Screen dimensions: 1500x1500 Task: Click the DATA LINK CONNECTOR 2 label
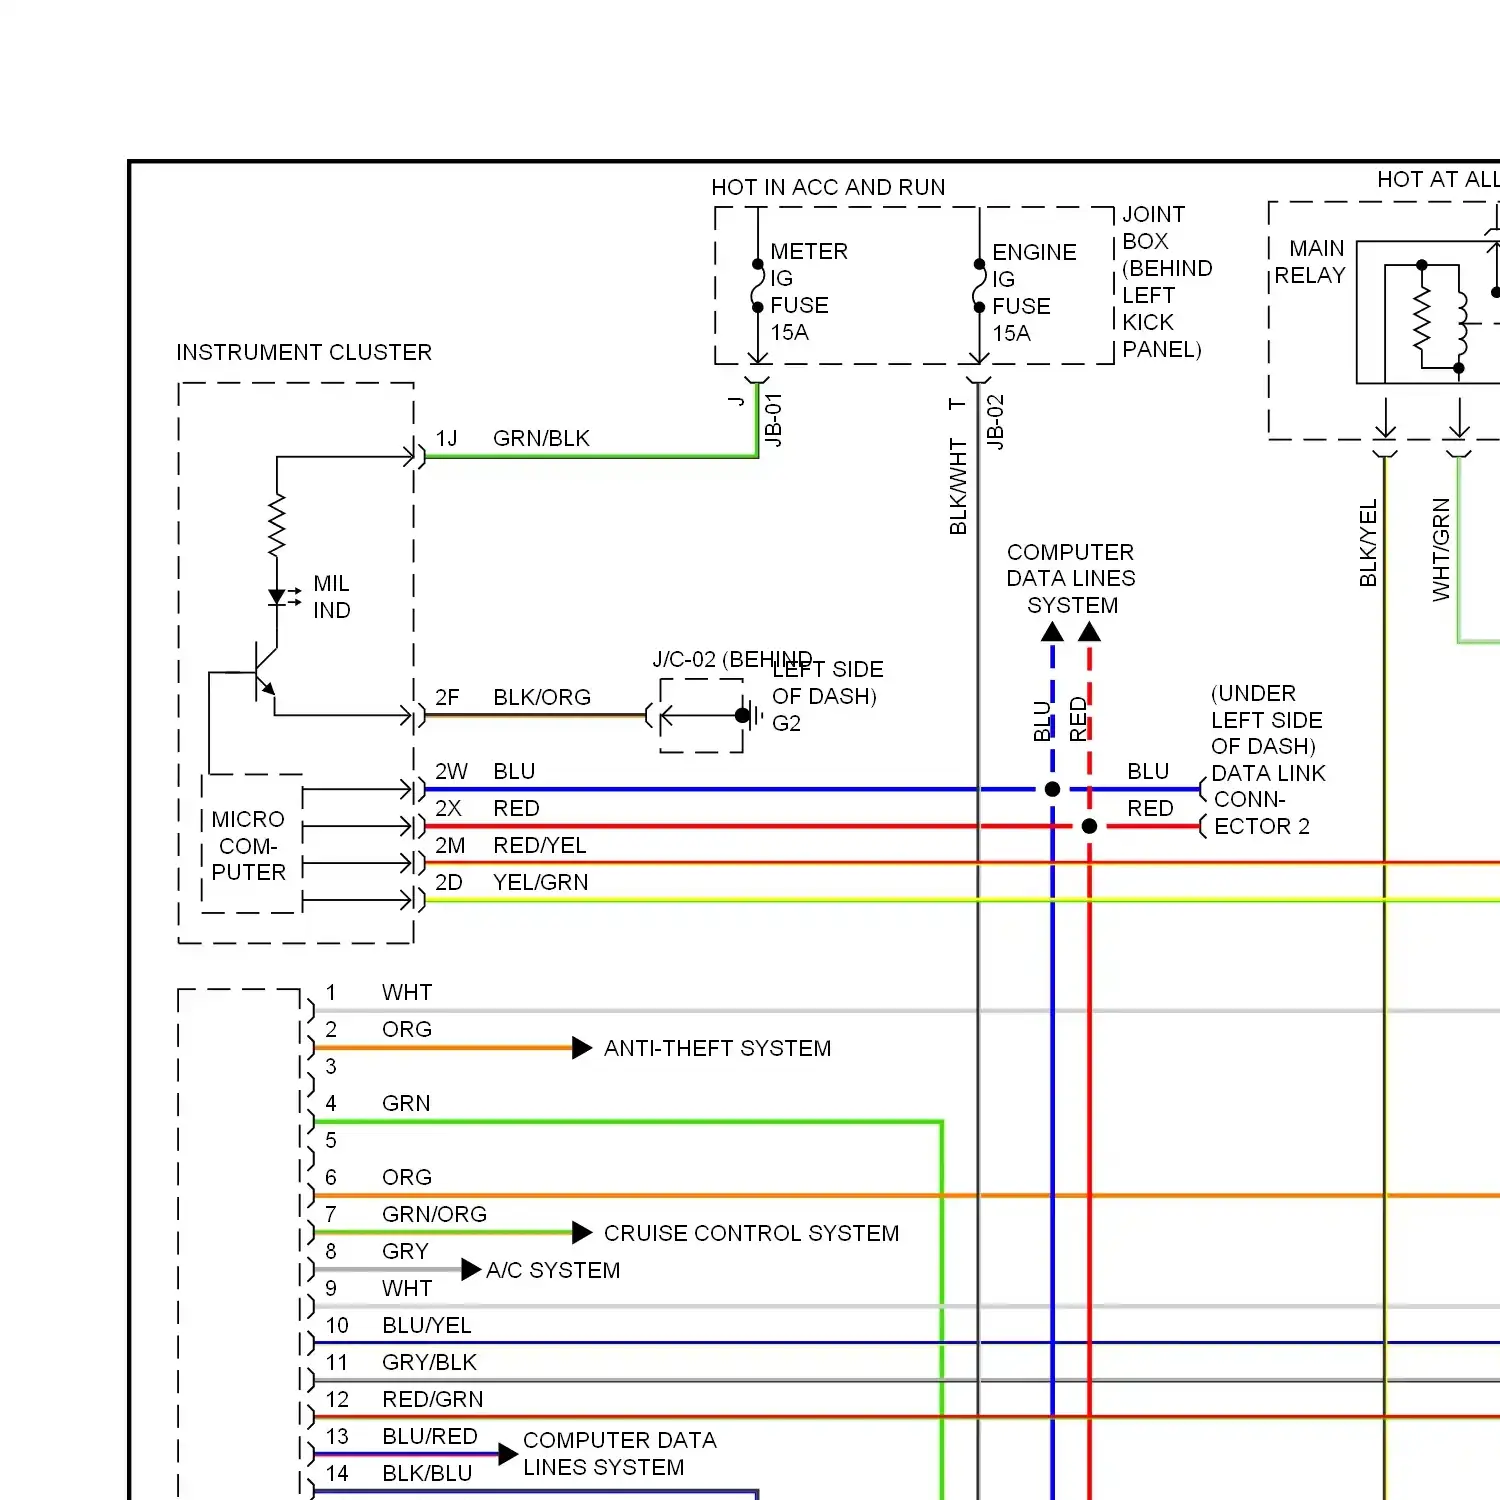click(x=1268, y=800)
